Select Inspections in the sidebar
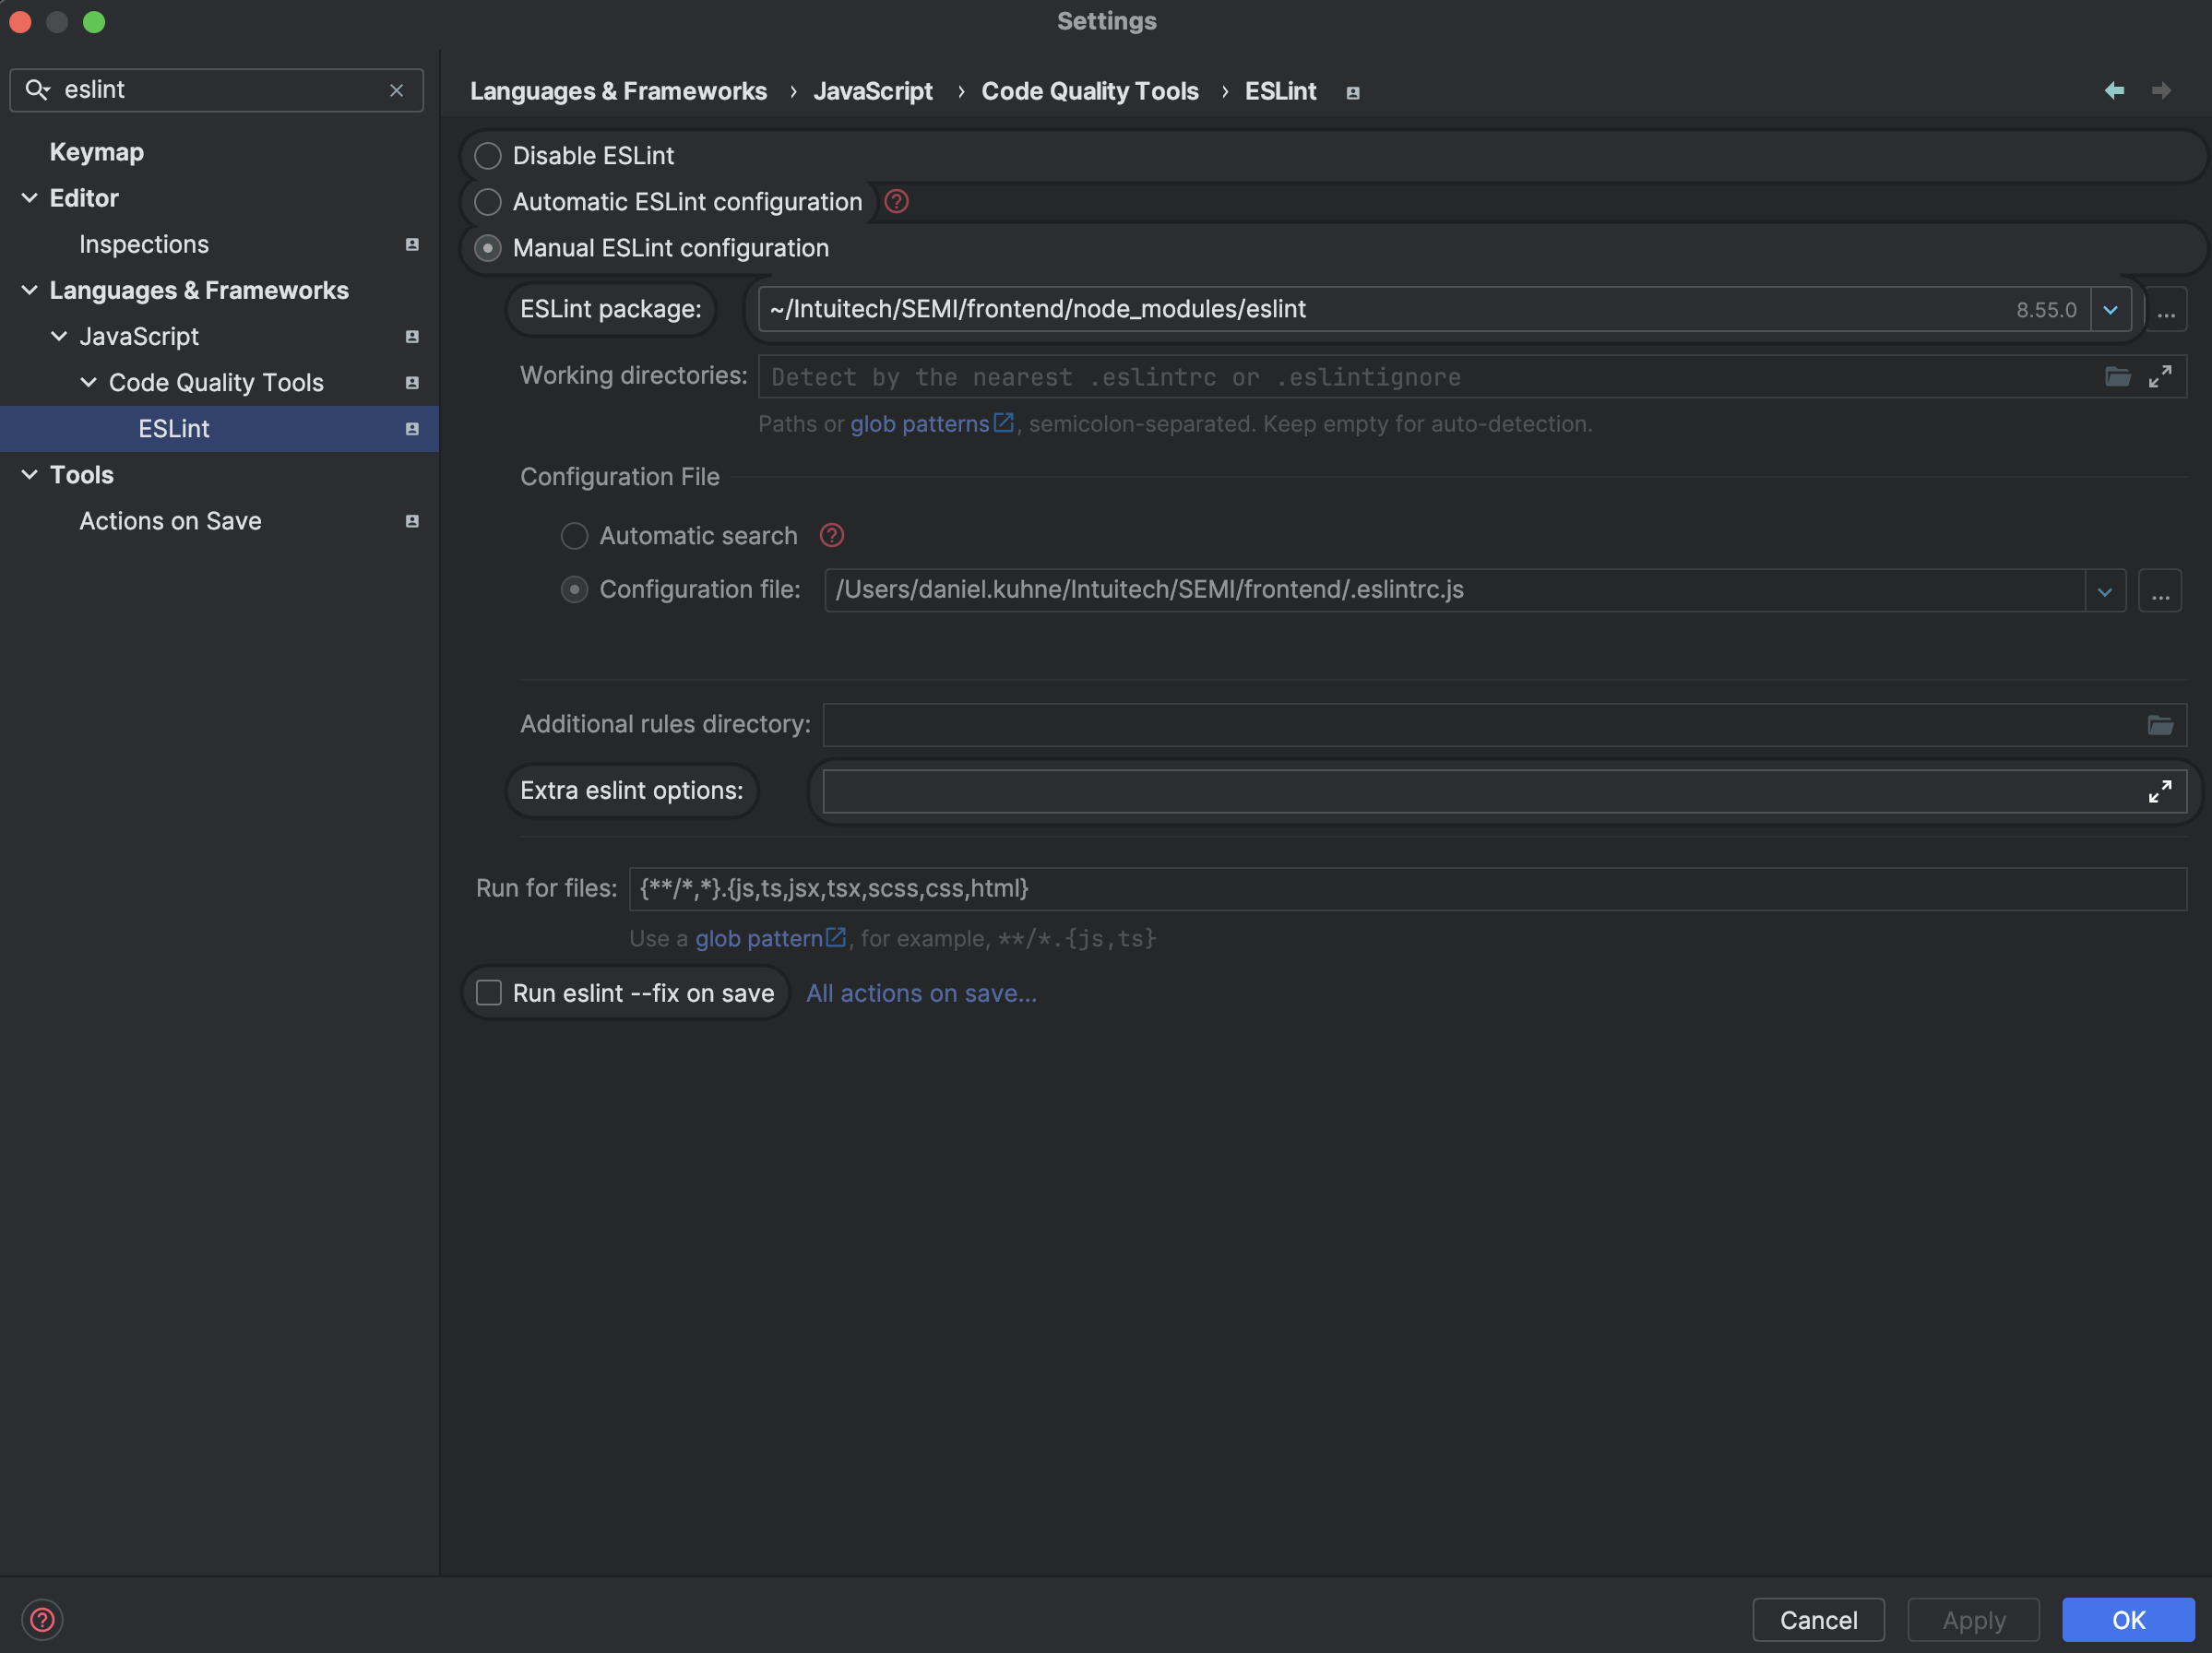 [143, 243]
